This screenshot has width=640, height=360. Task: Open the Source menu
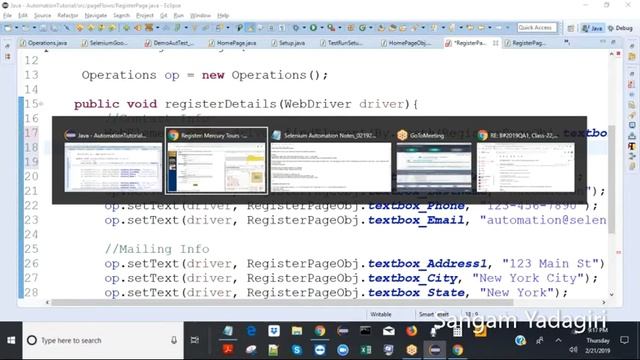pos(42,16)
